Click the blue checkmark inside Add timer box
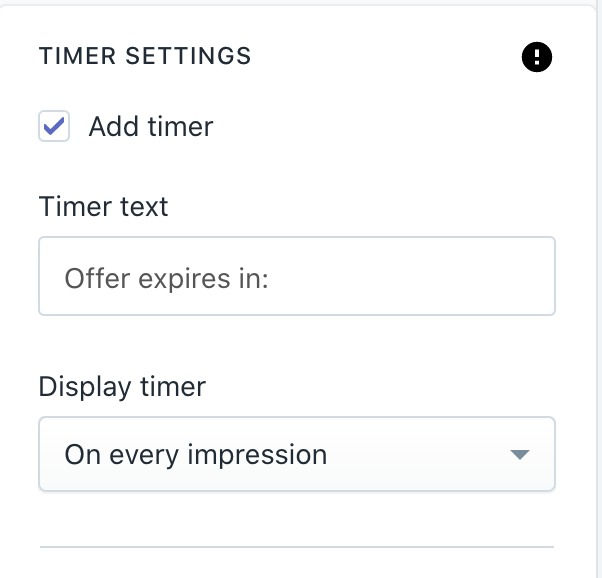This screenshot has height=578, width=602. (x=54, y=126)
